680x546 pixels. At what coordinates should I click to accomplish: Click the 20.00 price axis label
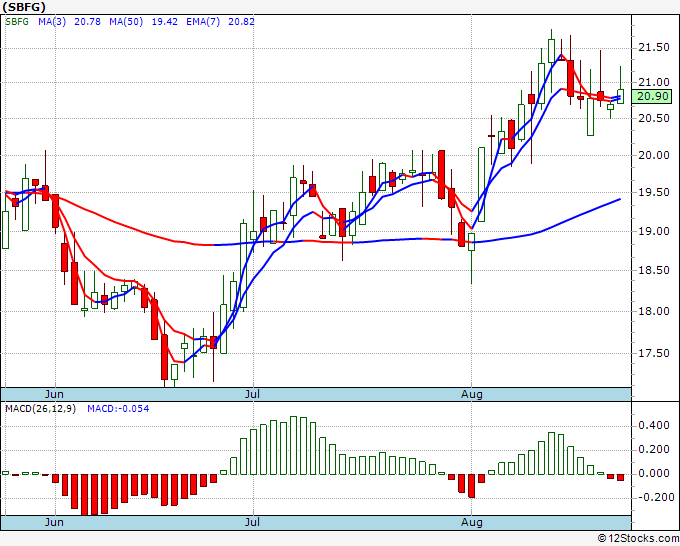654,155
